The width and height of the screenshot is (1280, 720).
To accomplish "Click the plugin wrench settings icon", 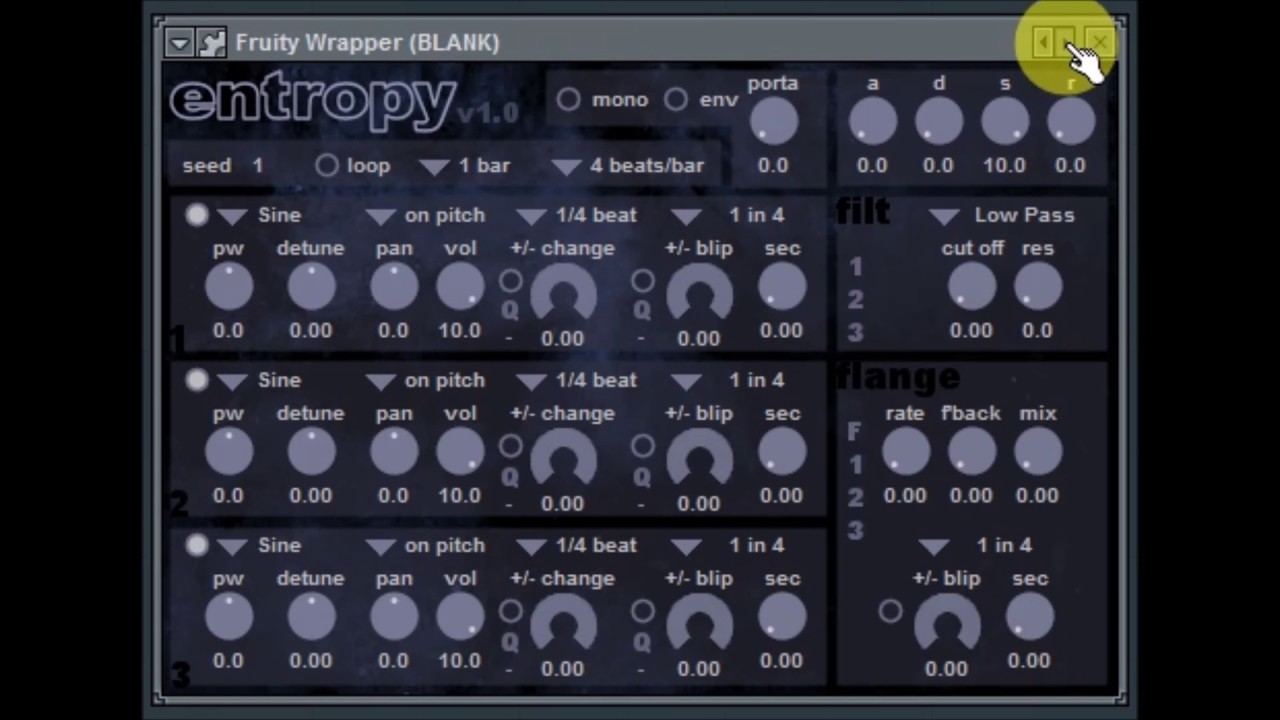I will [212, 43].
